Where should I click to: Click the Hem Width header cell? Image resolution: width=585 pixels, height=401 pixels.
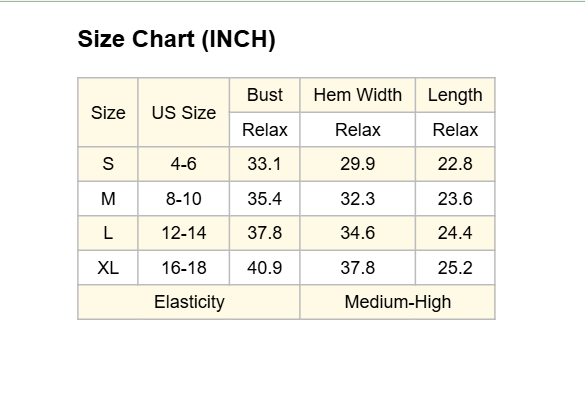point(357,95)
